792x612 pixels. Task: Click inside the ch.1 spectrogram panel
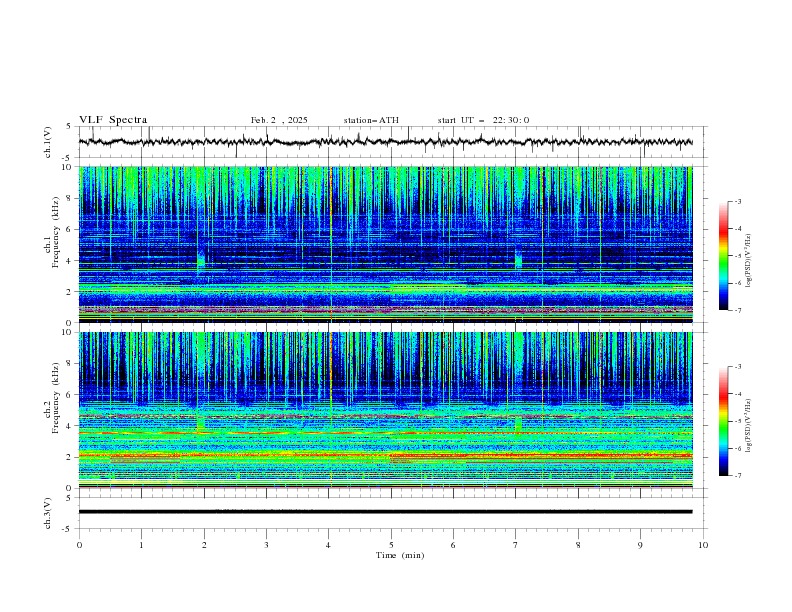tap(385, 244)
